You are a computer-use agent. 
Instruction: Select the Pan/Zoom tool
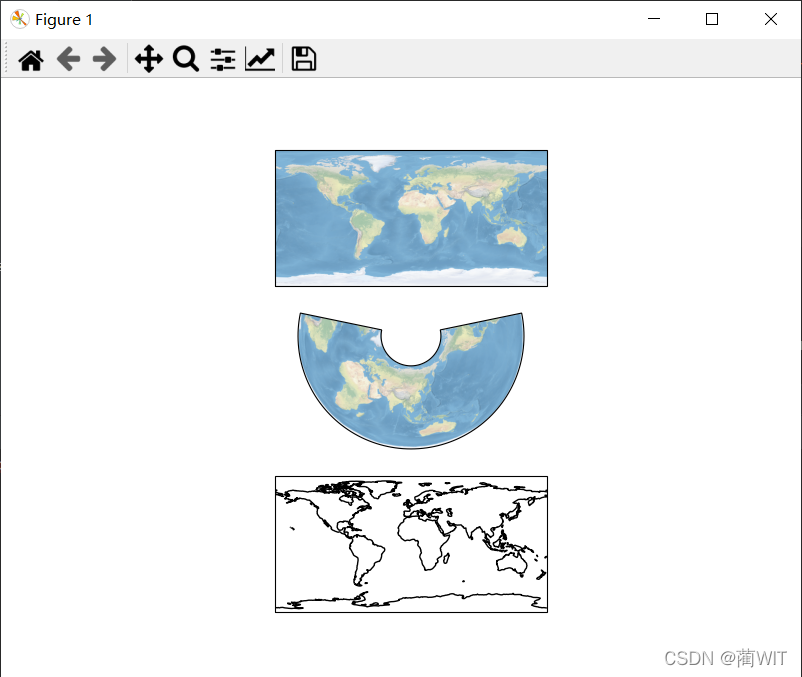[148, 59]
